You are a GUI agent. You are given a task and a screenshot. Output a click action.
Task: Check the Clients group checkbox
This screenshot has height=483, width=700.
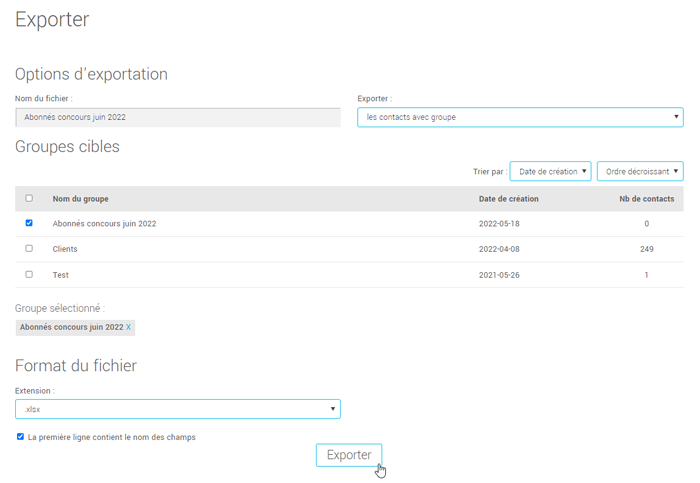pyautogui.click(x=29, y=248)
